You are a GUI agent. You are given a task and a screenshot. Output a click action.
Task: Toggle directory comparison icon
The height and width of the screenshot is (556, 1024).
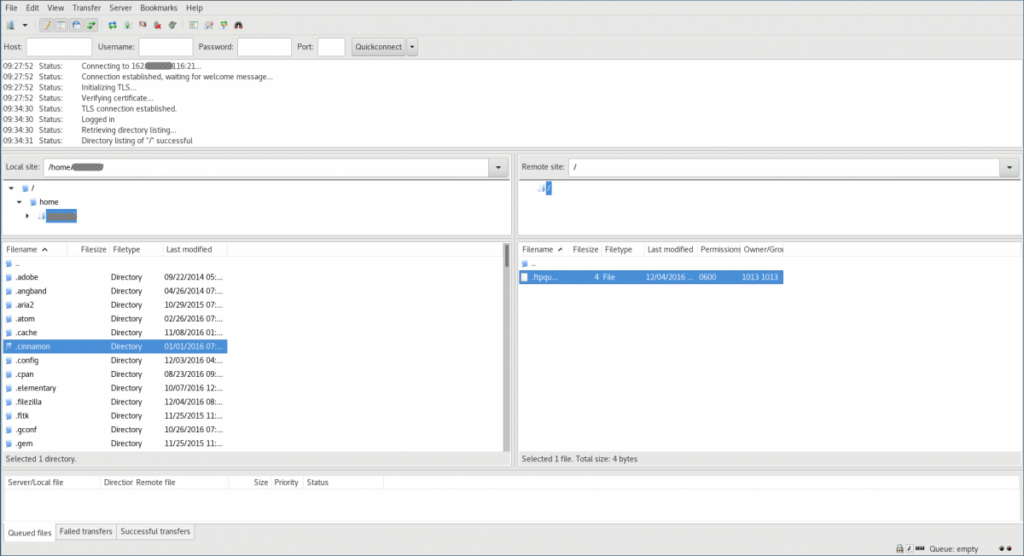click(209, 25)
